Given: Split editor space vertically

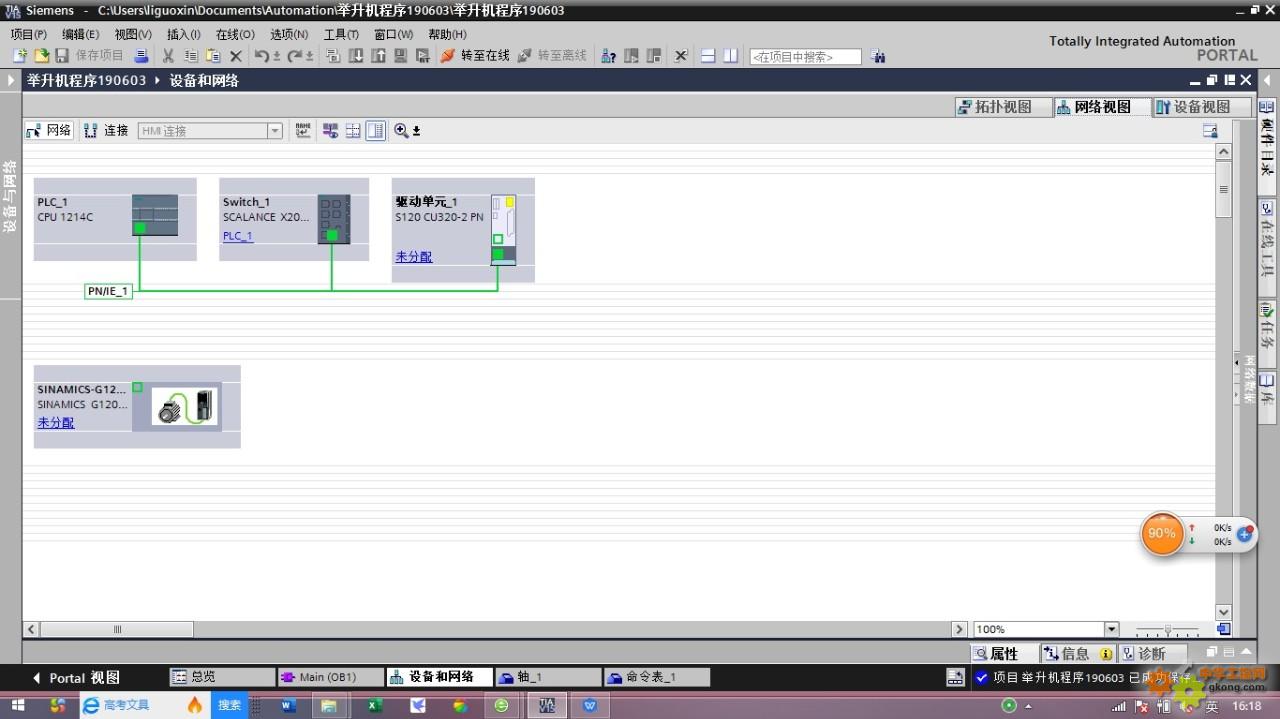Looking at the screenshot, I should click(731, 56).
